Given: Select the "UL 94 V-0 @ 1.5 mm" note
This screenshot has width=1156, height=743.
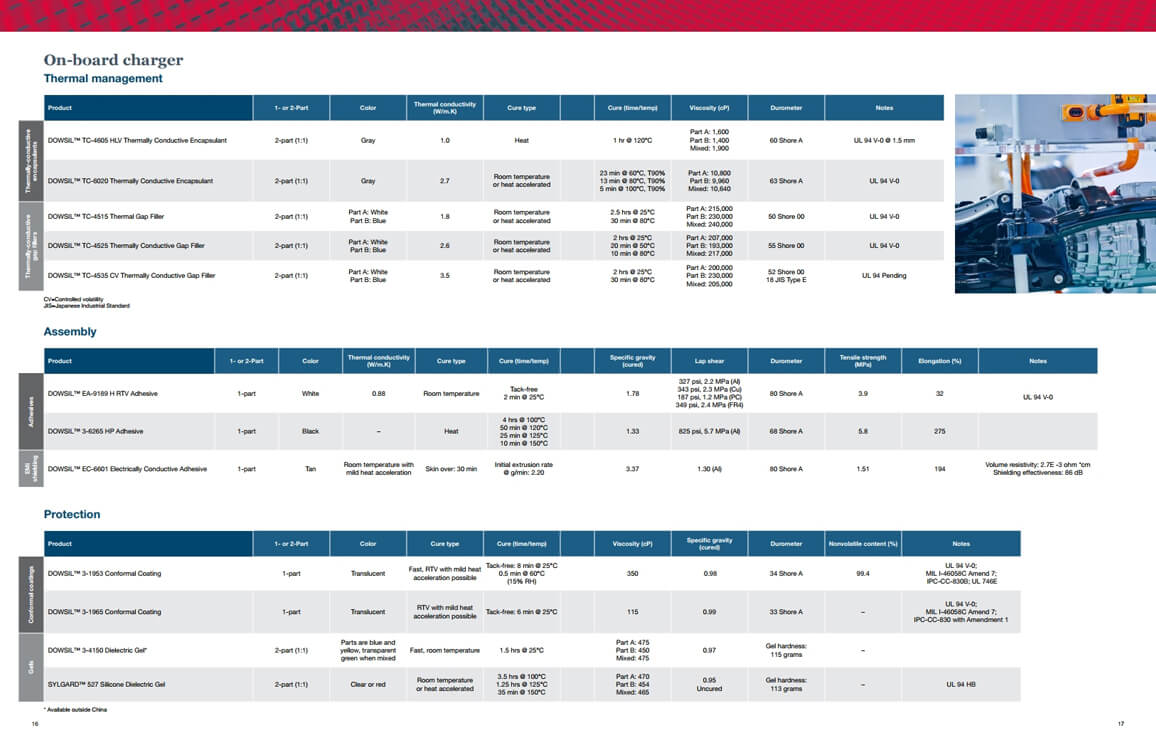Looking at the screenshot, I should coord(884,140).
